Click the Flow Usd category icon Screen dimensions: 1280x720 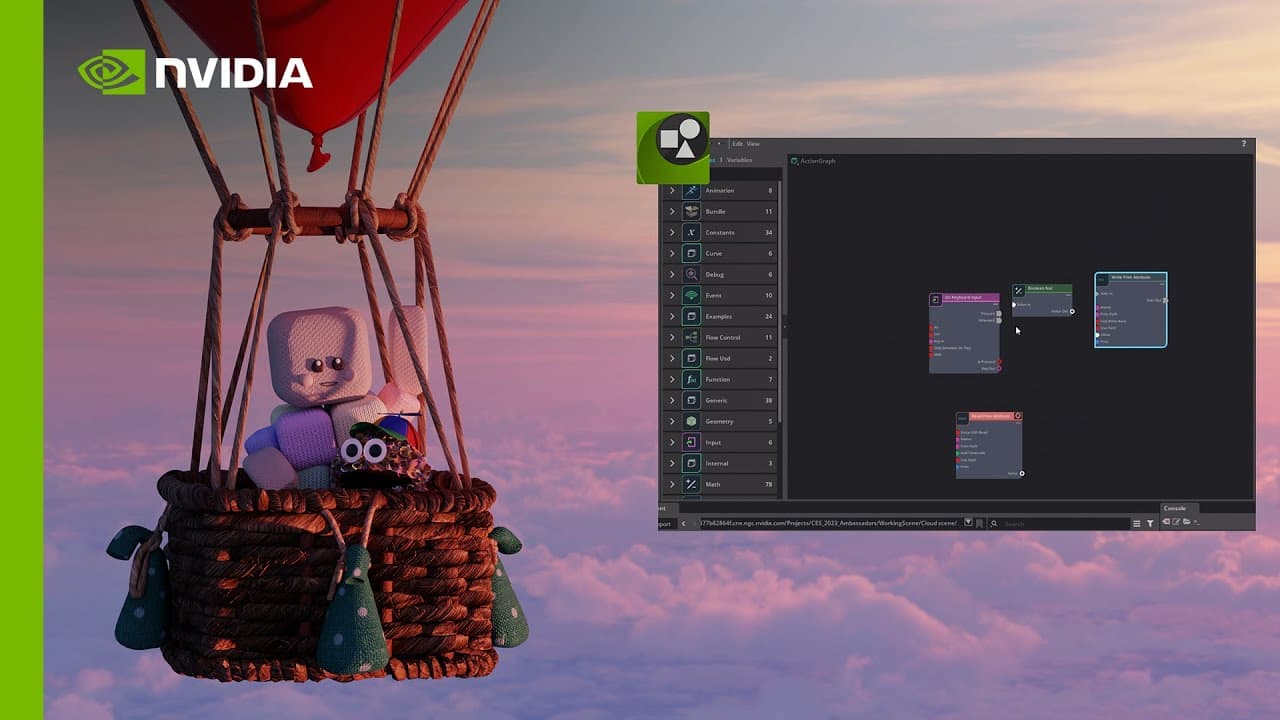pos(691,358)
